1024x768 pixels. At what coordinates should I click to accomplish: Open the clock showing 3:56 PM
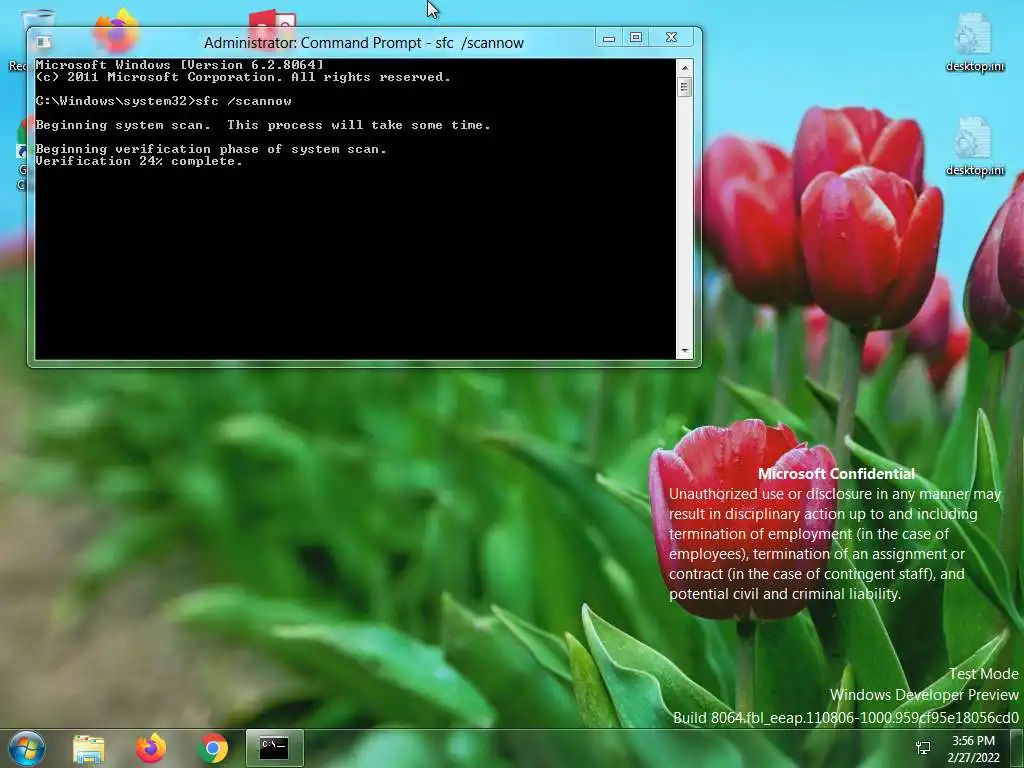(973, 749)
